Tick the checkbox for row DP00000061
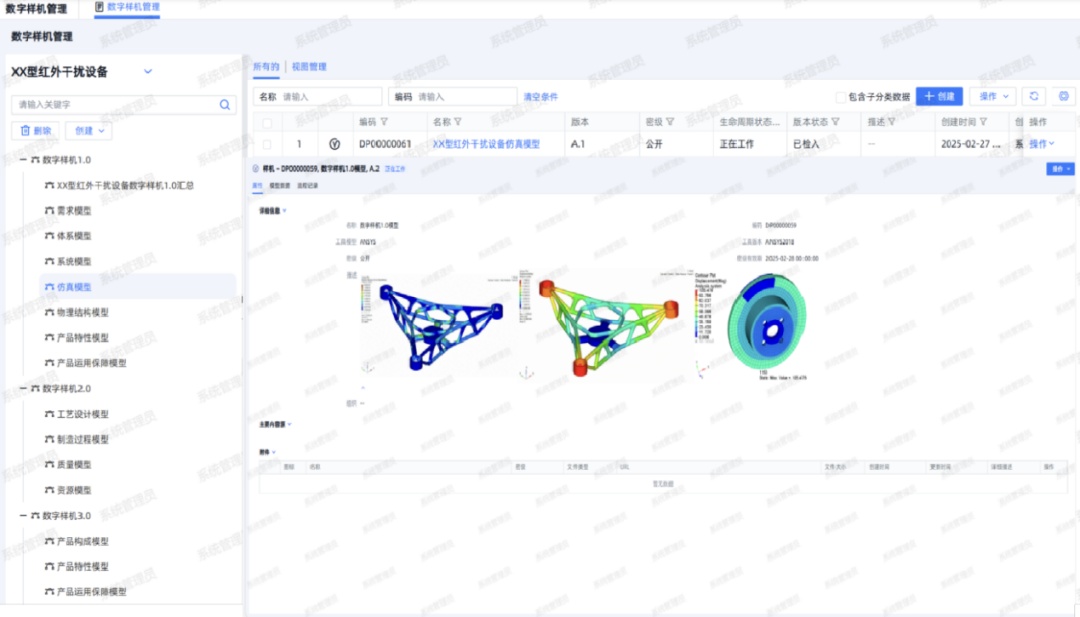Viewport: 1080px width, 617px height. click(x=267, y=145)
